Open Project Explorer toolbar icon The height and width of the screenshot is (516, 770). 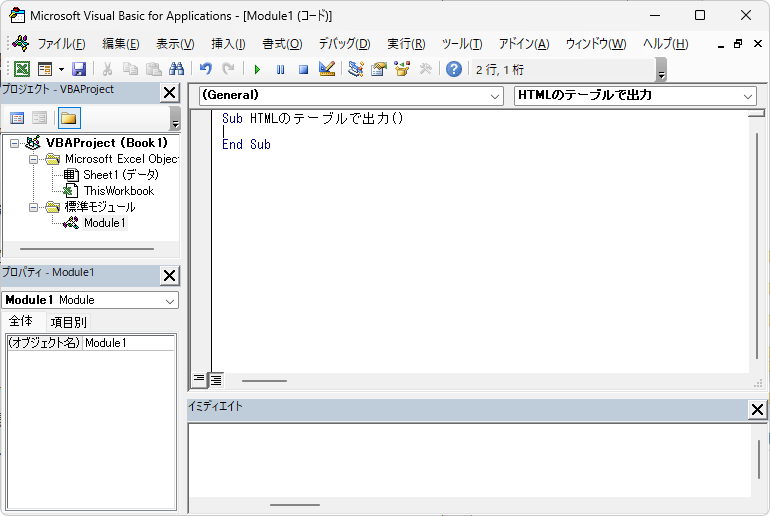pyautogui.click(x=356, y=69)
